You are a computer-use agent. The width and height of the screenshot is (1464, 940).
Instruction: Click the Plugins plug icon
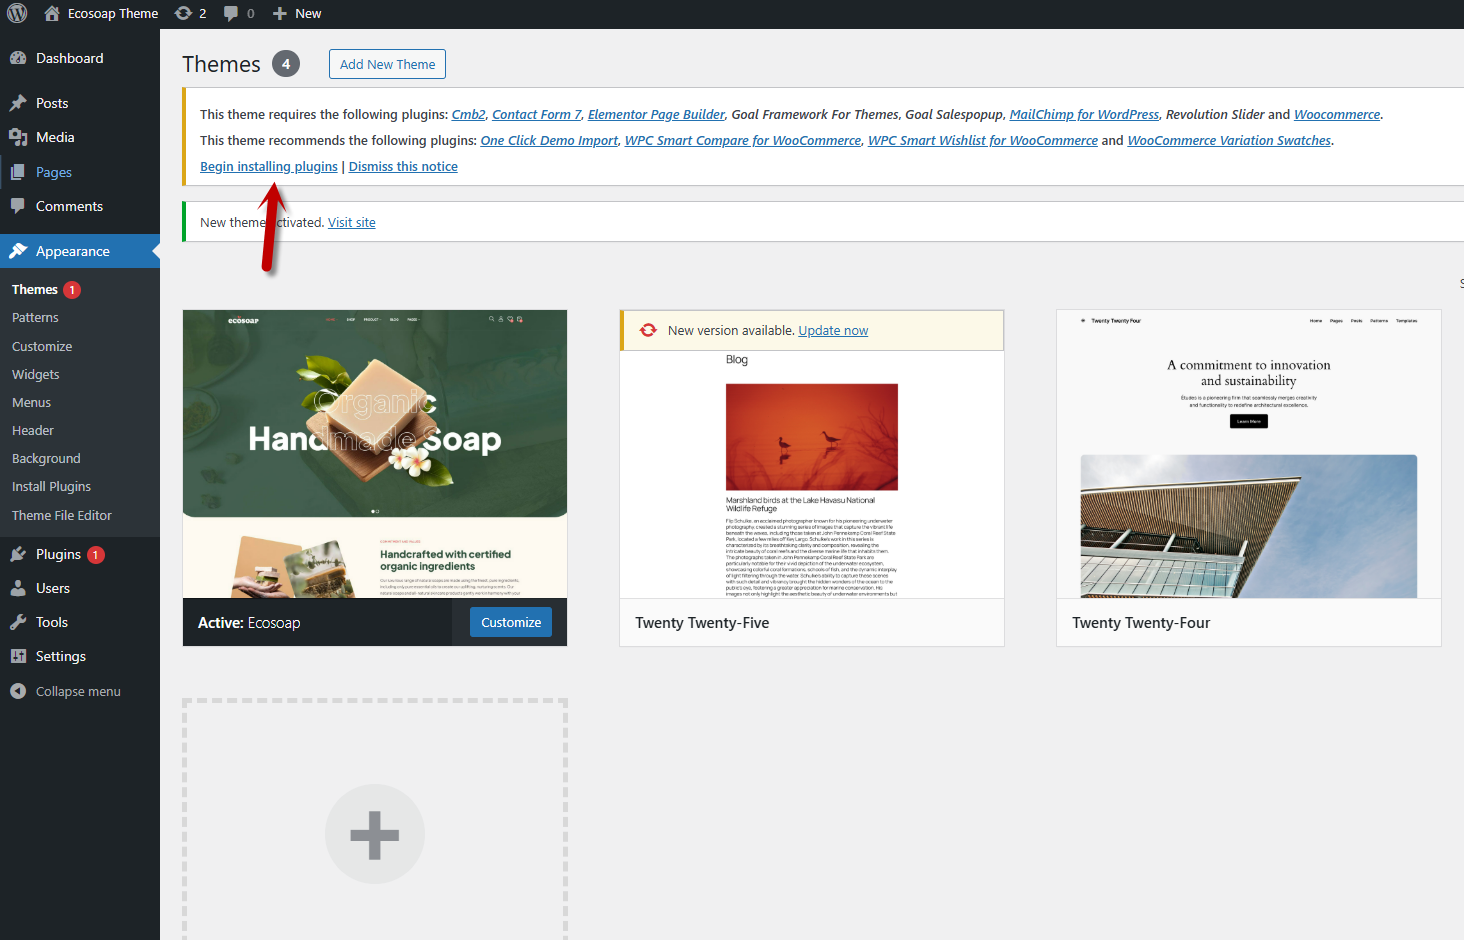18,554
